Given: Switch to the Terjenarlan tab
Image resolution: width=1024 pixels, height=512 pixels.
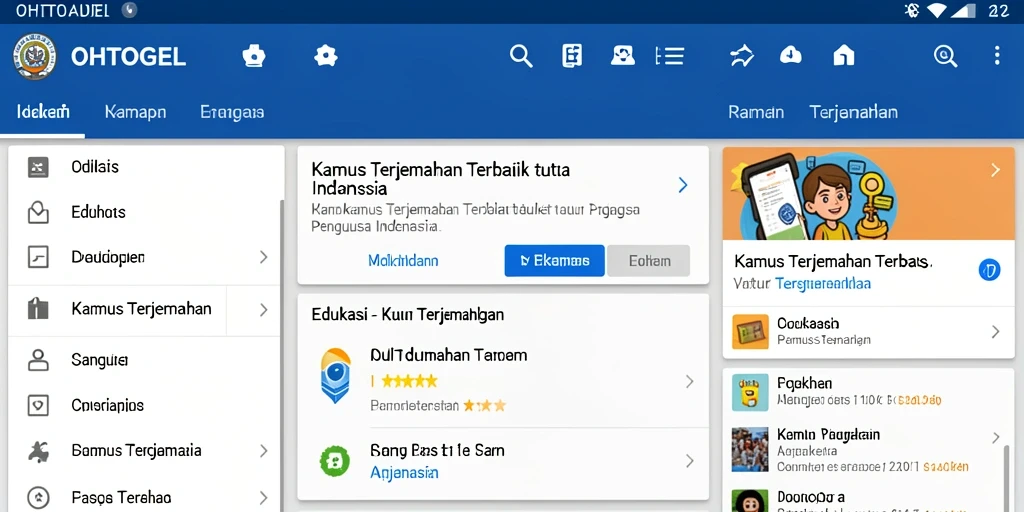Looking at the screenshot, I should click(x=854, y=112).
